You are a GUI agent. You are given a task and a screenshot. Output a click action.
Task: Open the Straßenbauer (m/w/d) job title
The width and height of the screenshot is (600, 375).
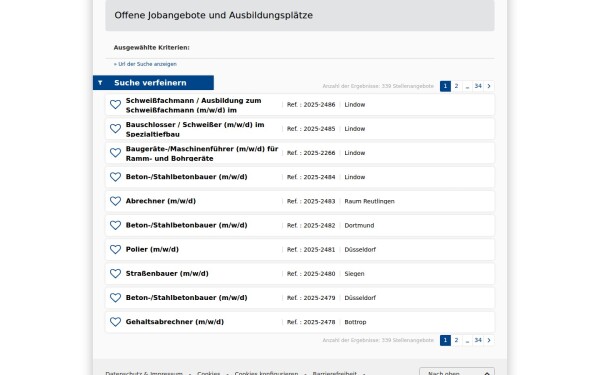tap(167, 273)
